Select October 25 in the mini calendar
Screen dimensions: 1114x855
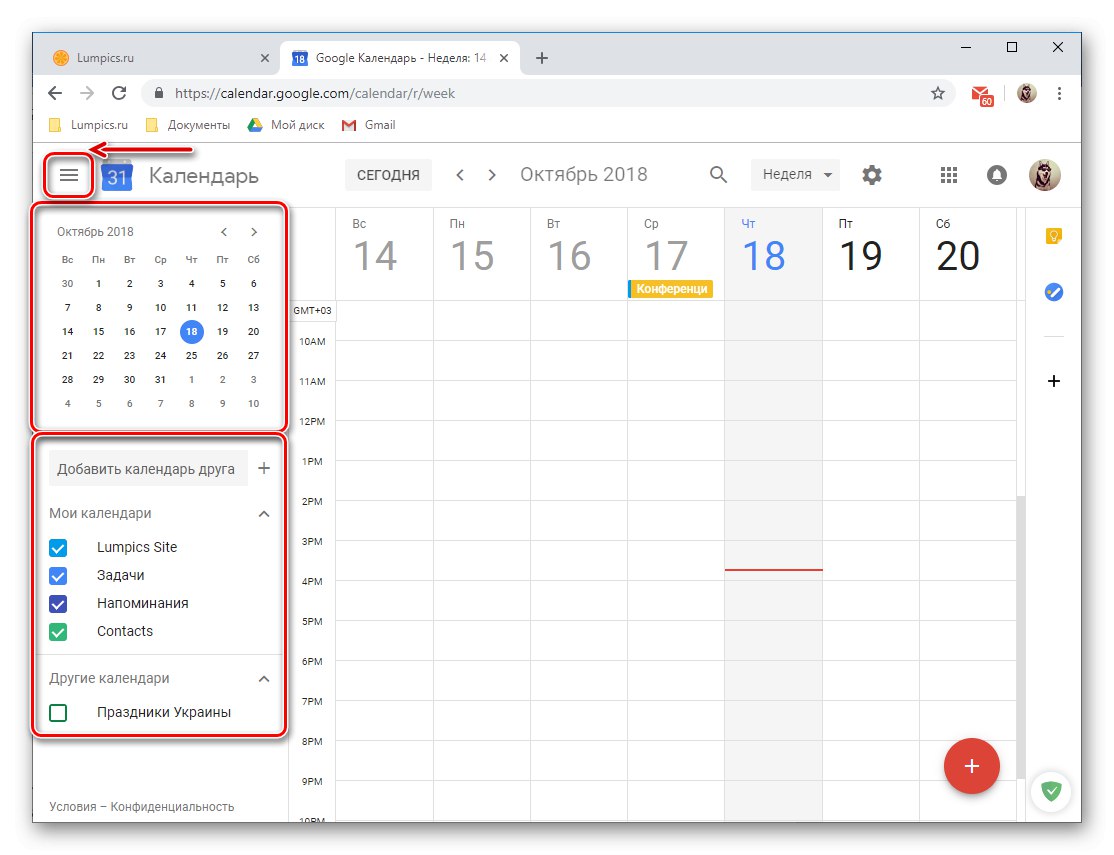tap(191, 355)
